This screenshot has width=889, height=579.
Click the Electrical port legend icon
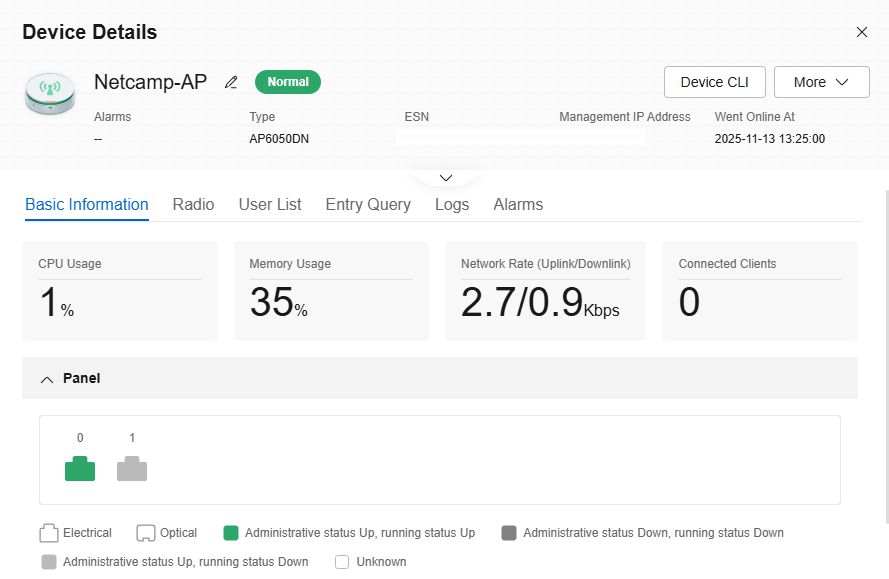click(49, 533)
